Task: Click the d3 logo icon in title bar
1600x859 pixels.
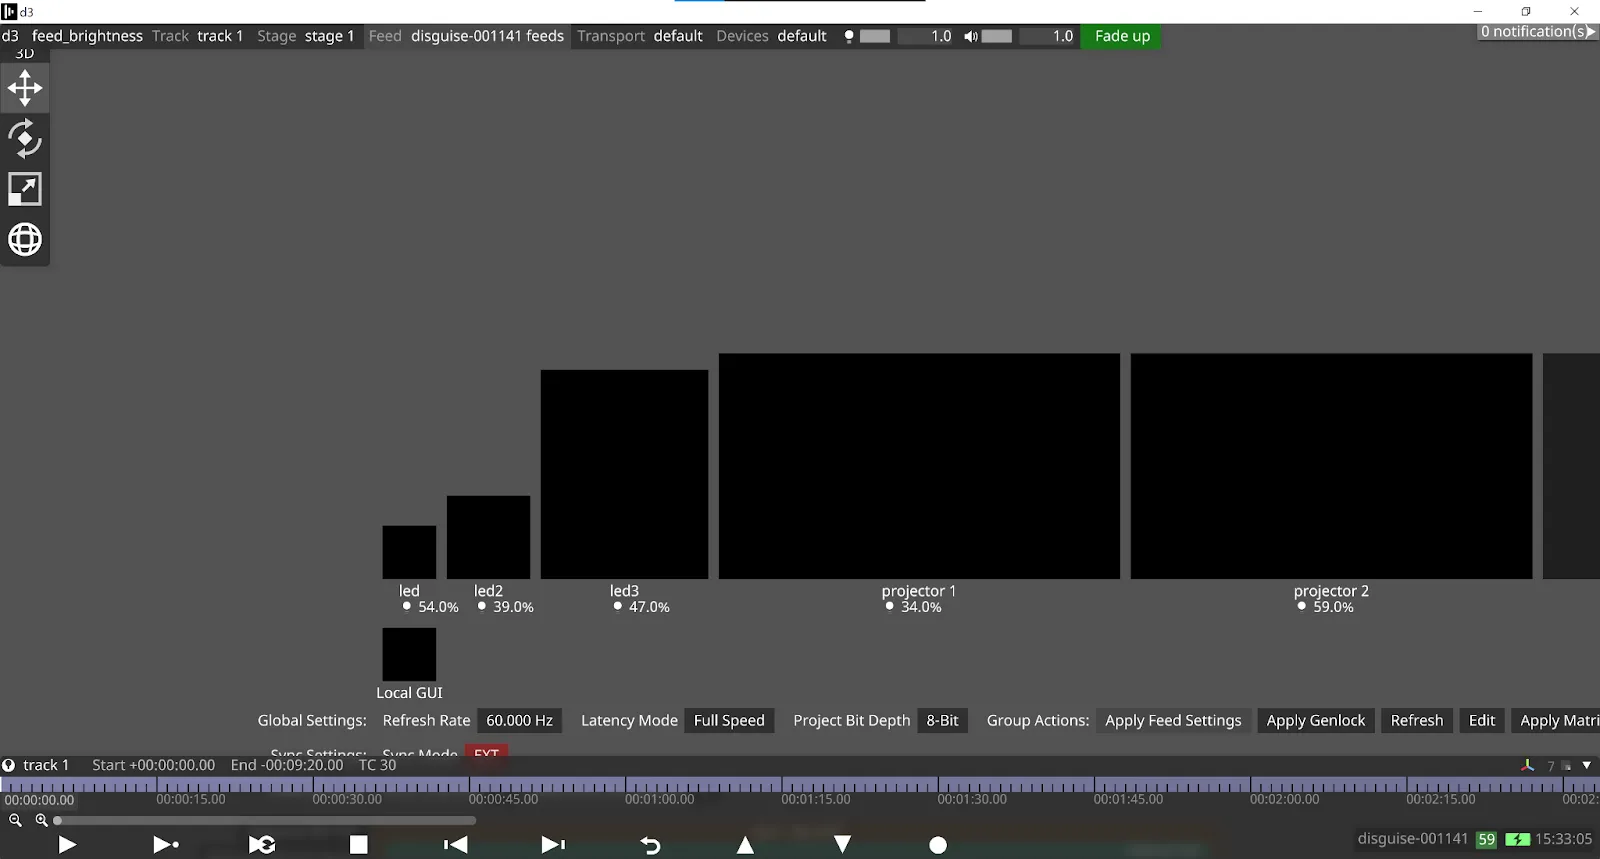Action: [9, 12]
